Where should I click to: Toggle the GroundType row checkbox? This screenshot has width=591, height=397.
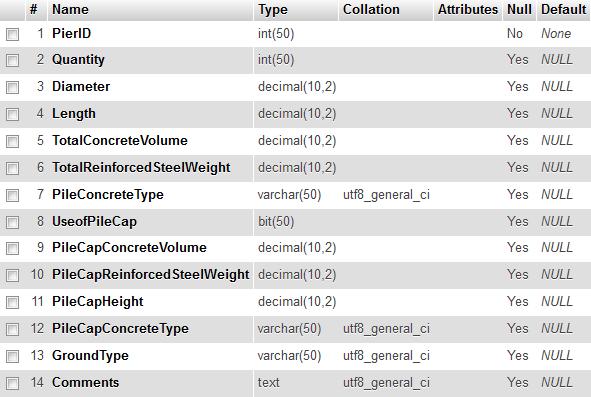click(12, 356)
